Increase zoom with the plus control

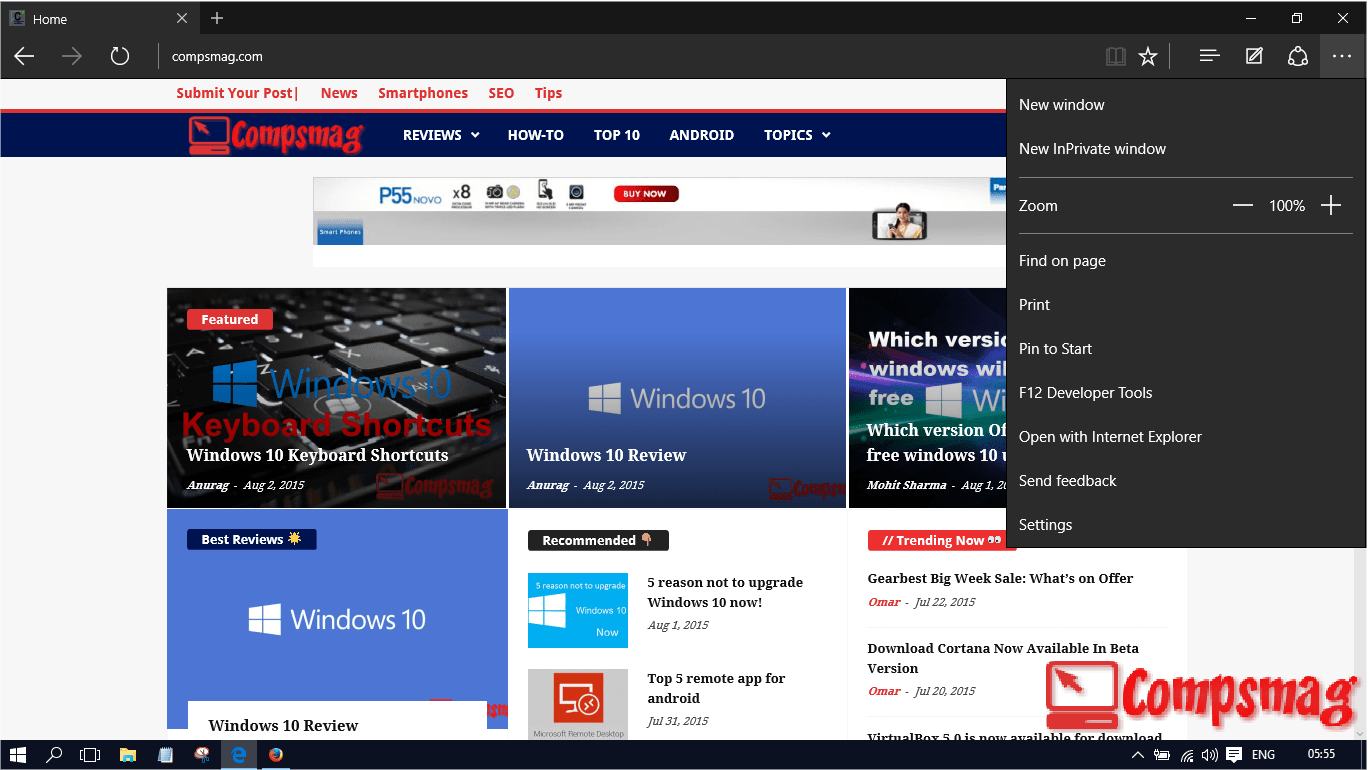point(1331,205)
